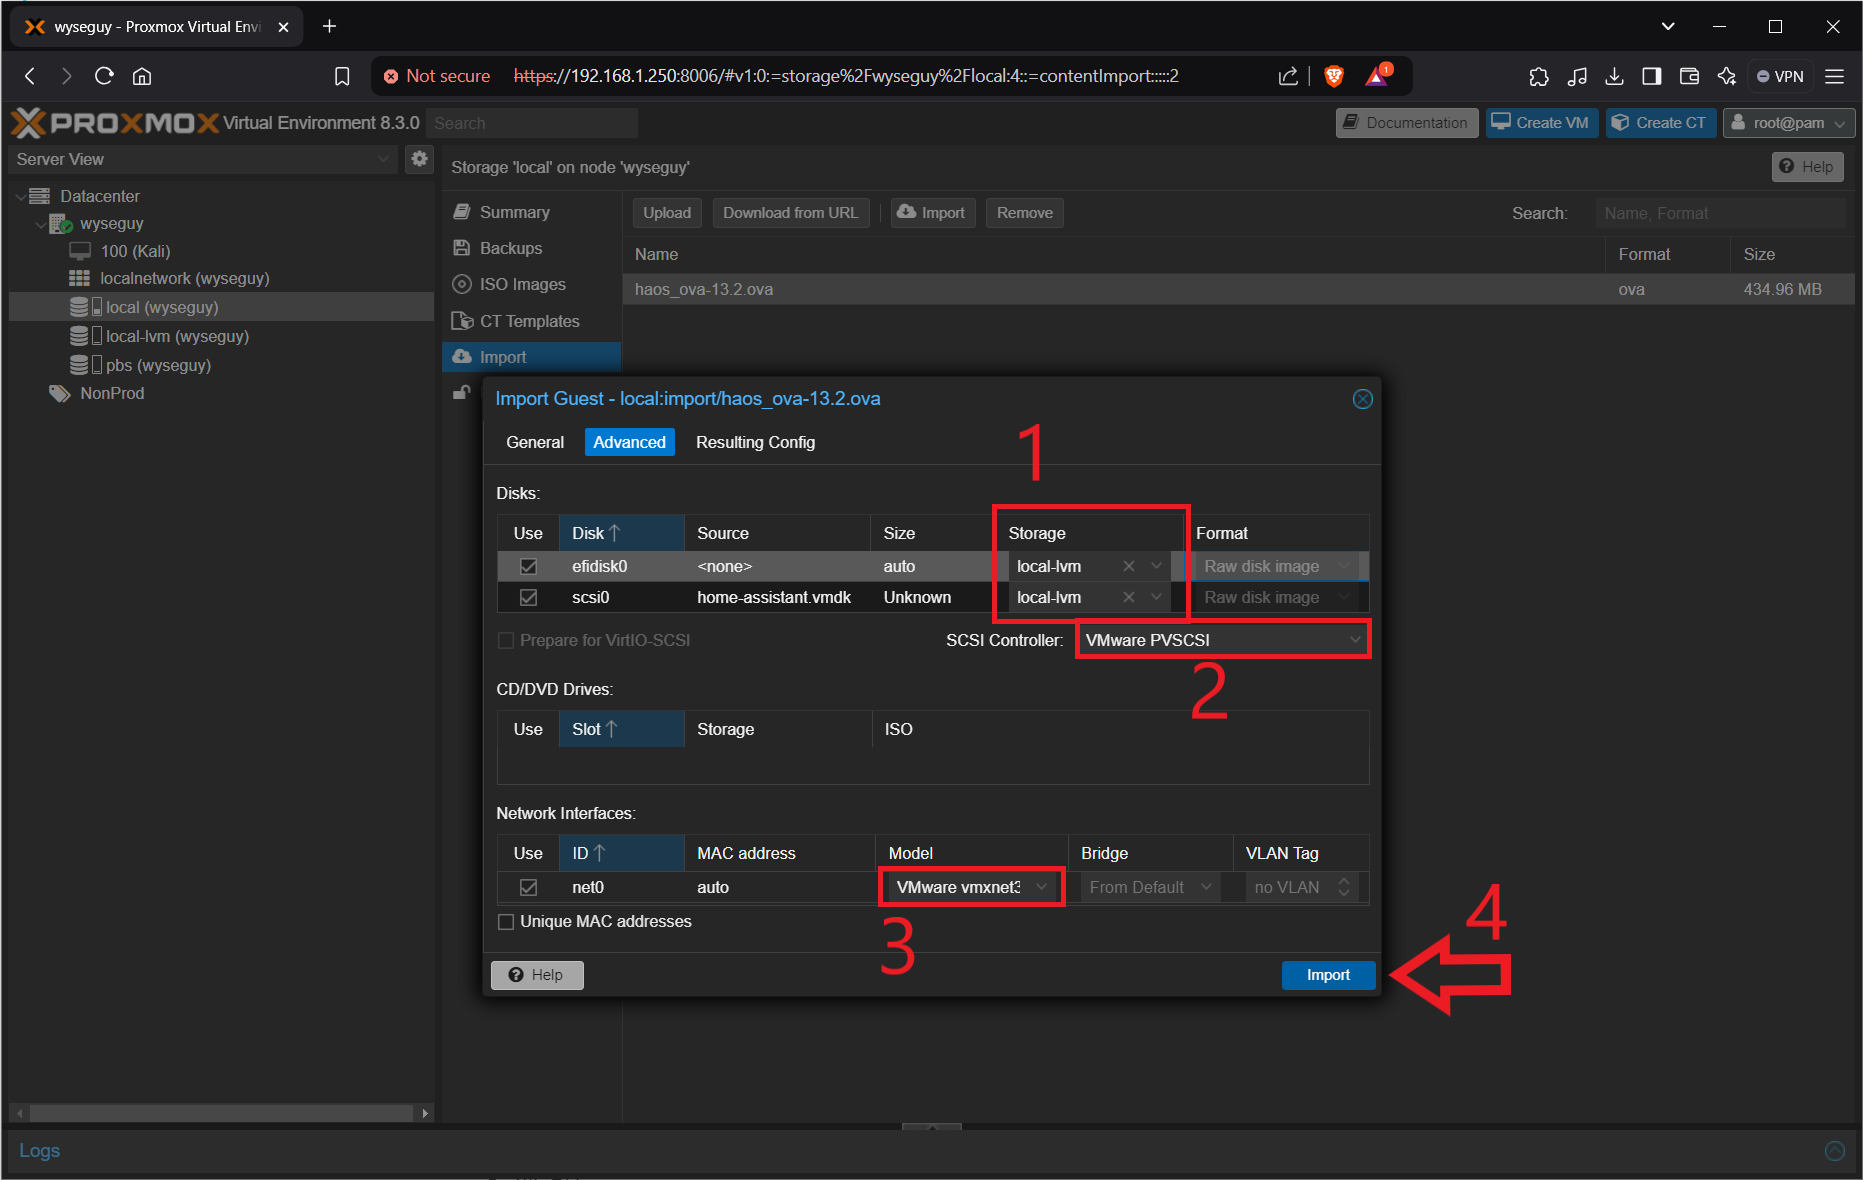Screen dimensions: 1863x1180
Task: Open the scsi0 Storage dropdown
Action: (1157, 597)
